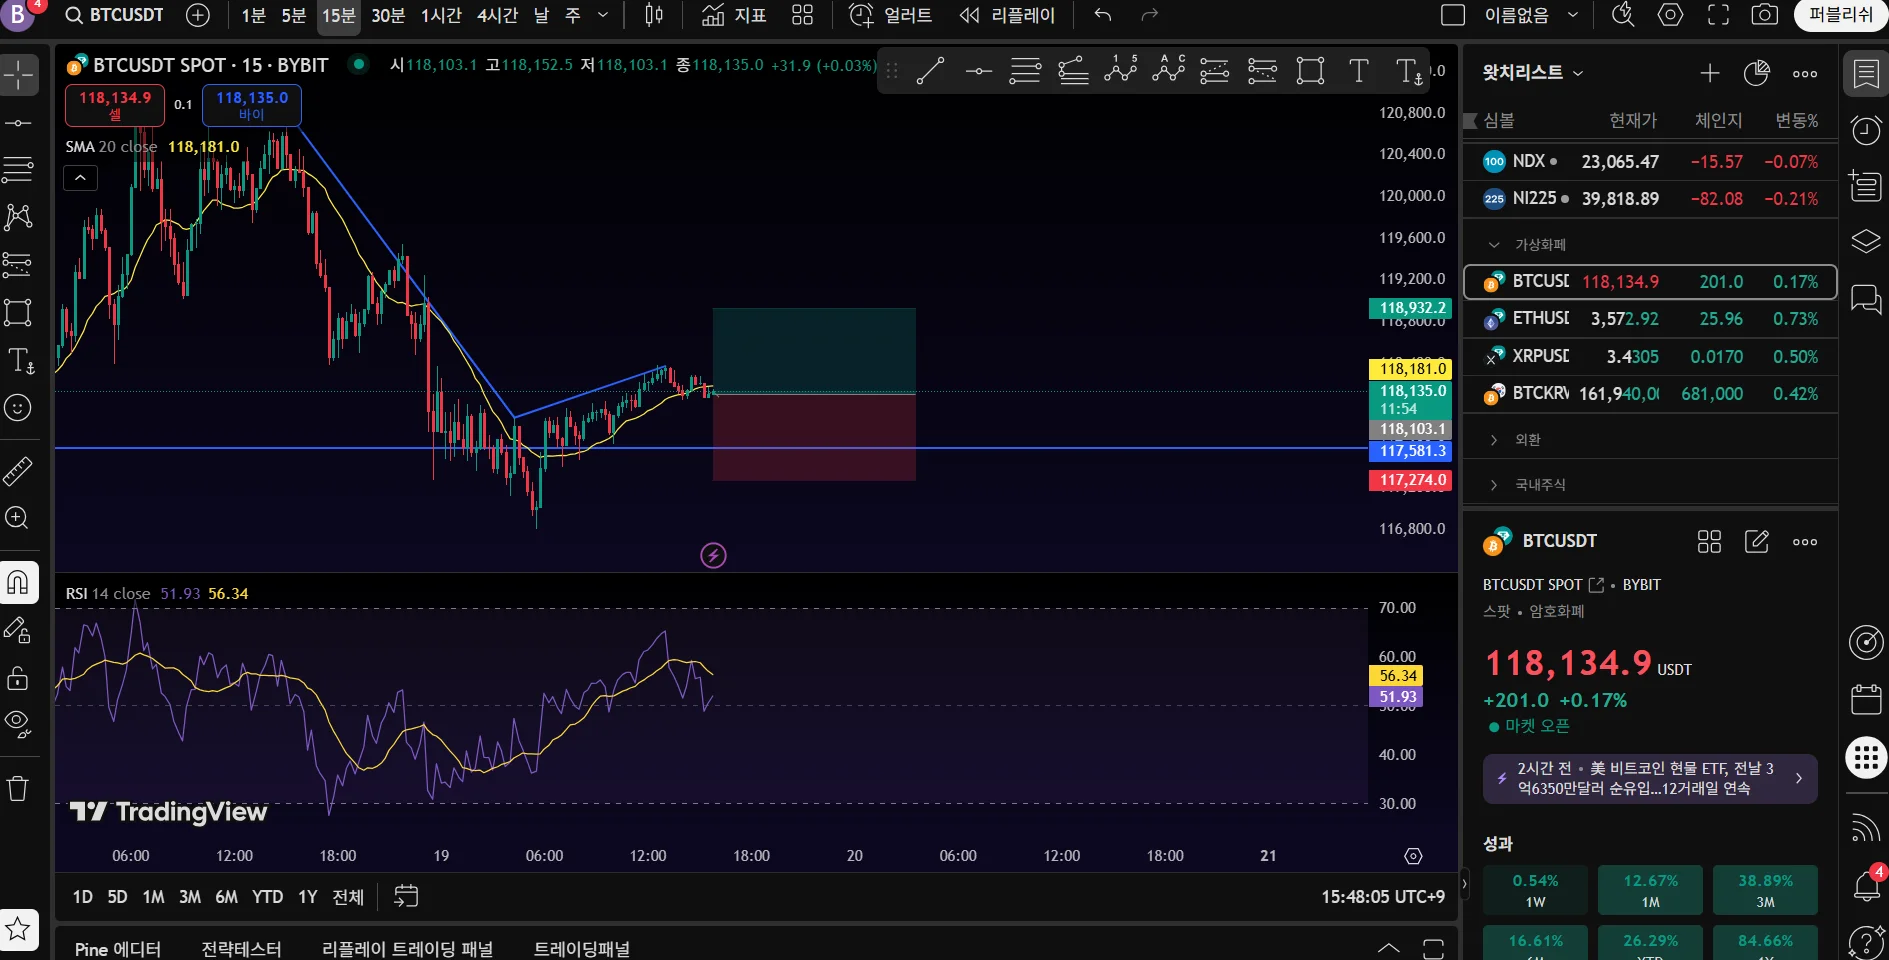
Task: Select the rectangle shape in floating toolbar
Action: (1310, 71)
